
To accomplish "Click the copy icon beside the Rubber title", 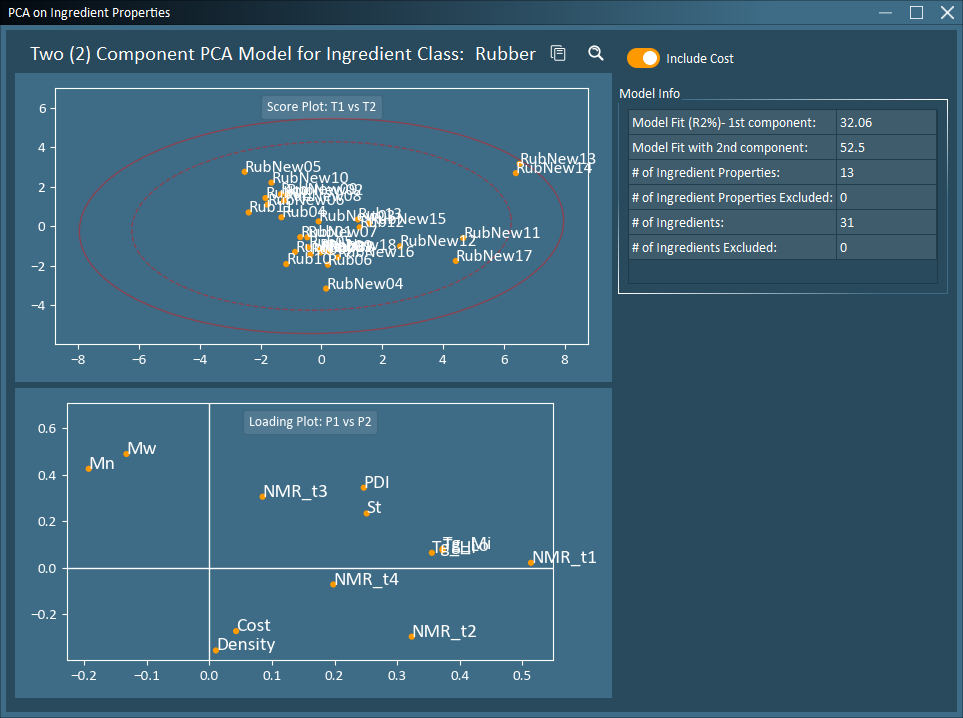I will click(x=559, y=54).
